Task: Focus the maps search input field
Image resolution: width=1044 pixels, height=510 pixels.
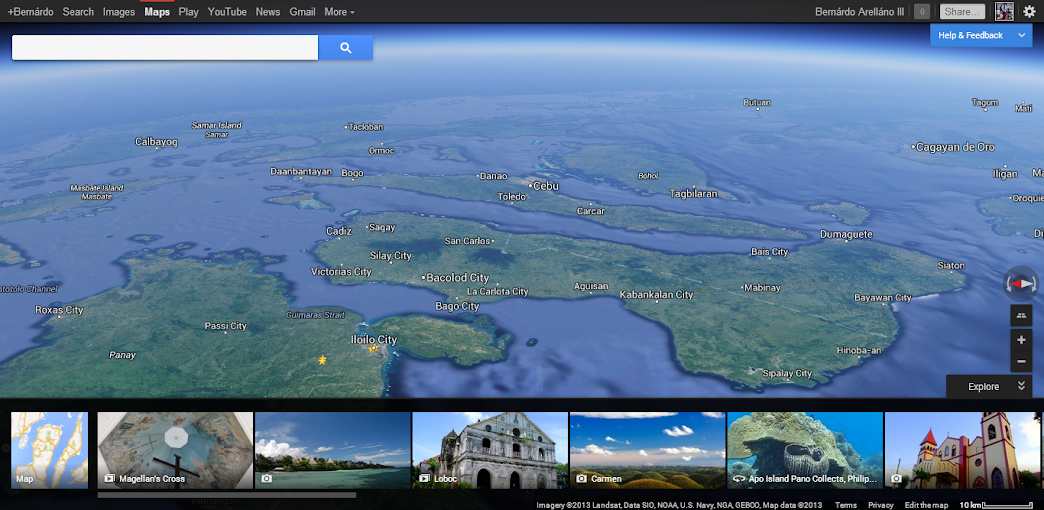Action: coord(165,47)
